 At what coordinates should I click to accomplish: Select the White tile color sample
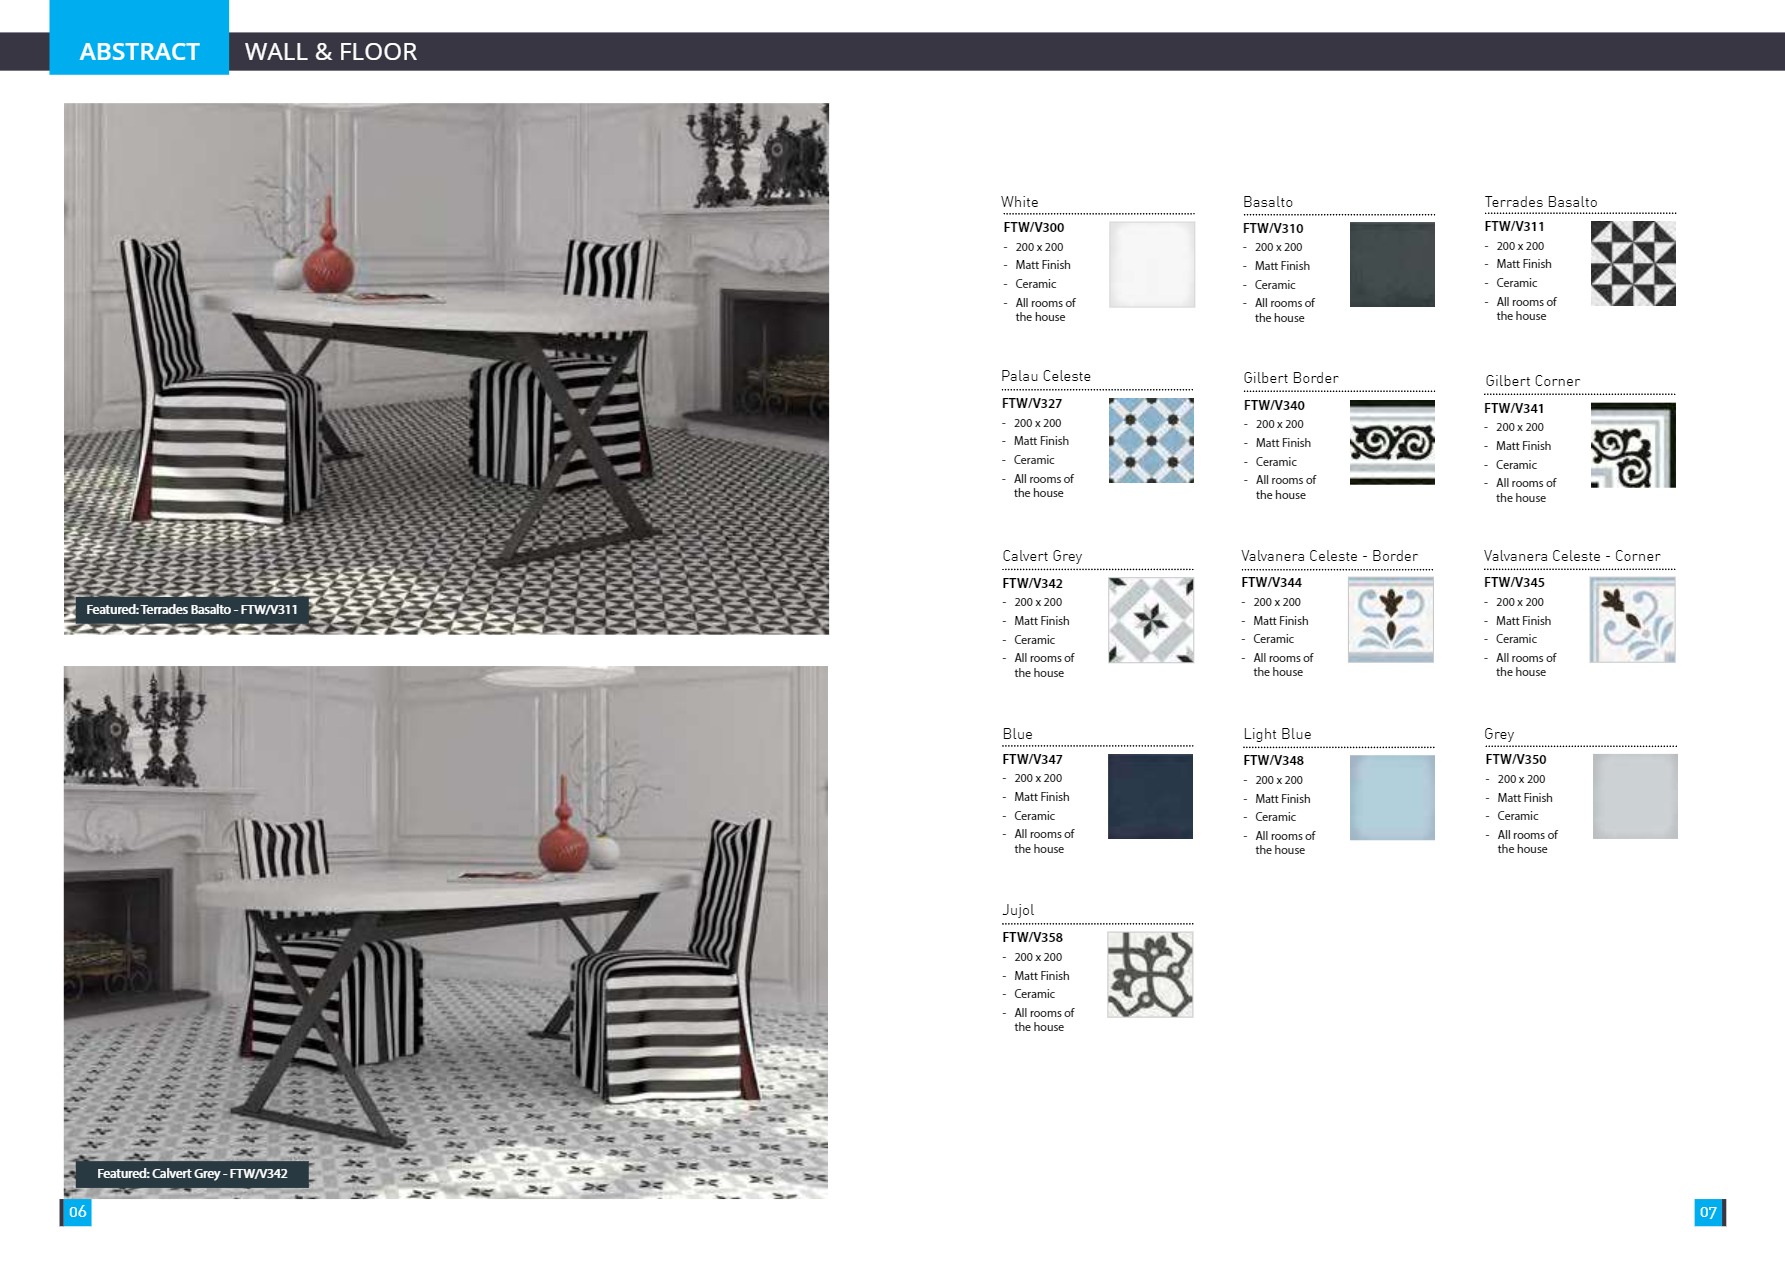coord(1150,265)
